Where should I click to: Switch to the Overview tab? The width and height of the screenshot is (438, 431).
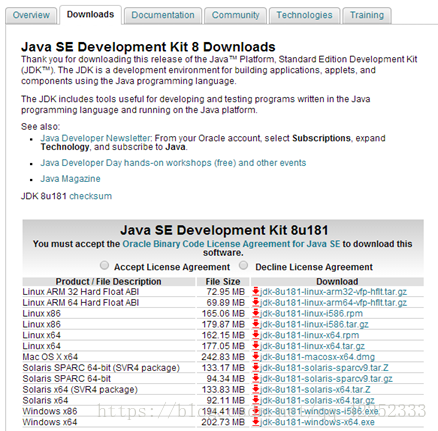tap(31, 15)
